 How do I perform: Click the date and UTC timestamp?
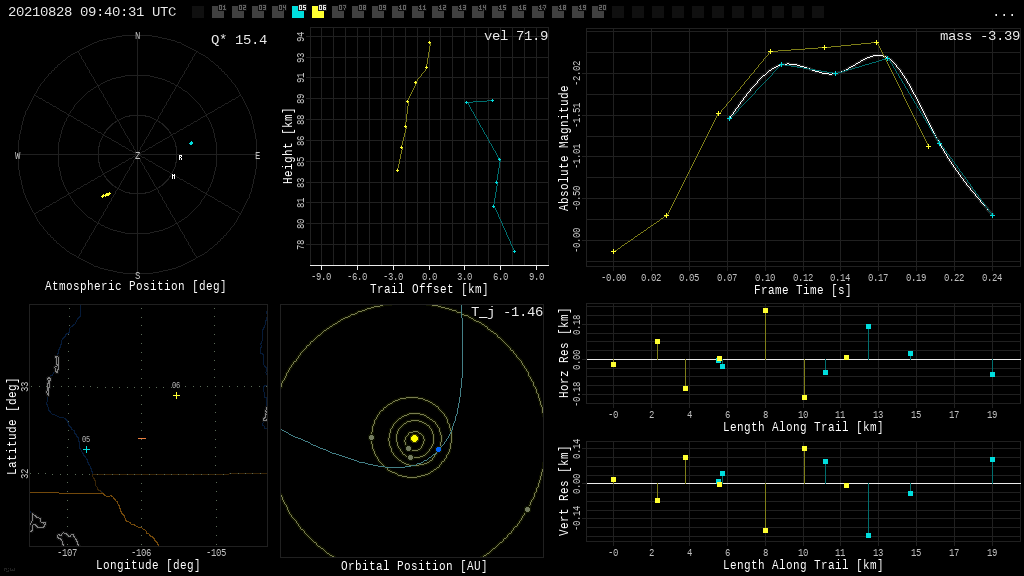[x=92, y=13]
